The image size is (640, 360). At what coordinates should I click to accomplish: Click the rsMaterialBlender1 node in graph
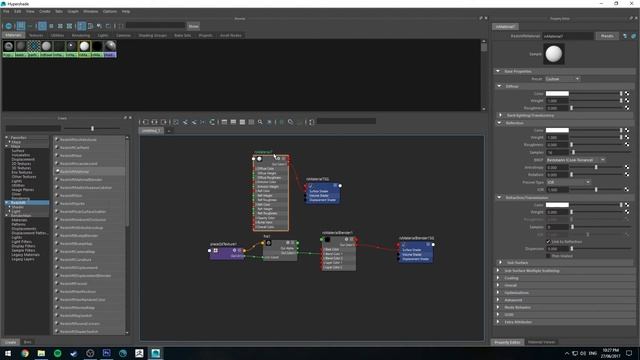pos(339,253)
